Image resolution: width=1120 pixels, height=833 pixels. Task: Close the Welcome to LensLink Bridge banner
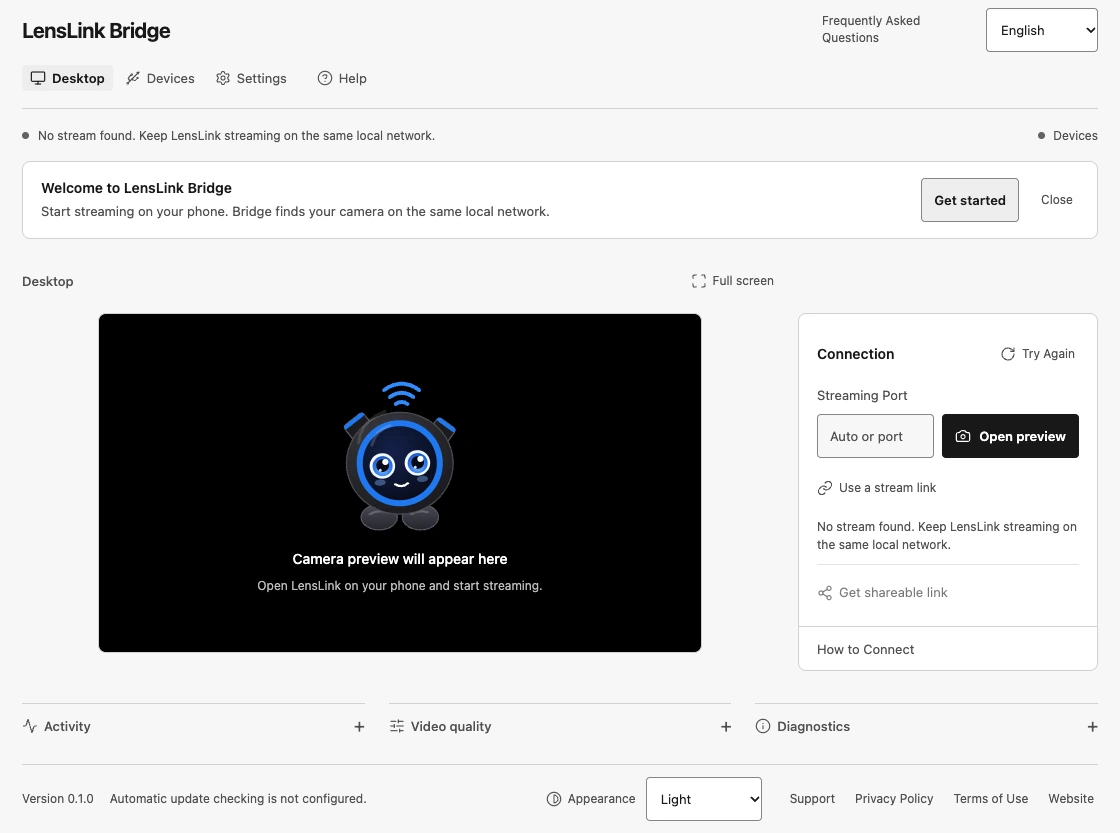(1056, 200)
